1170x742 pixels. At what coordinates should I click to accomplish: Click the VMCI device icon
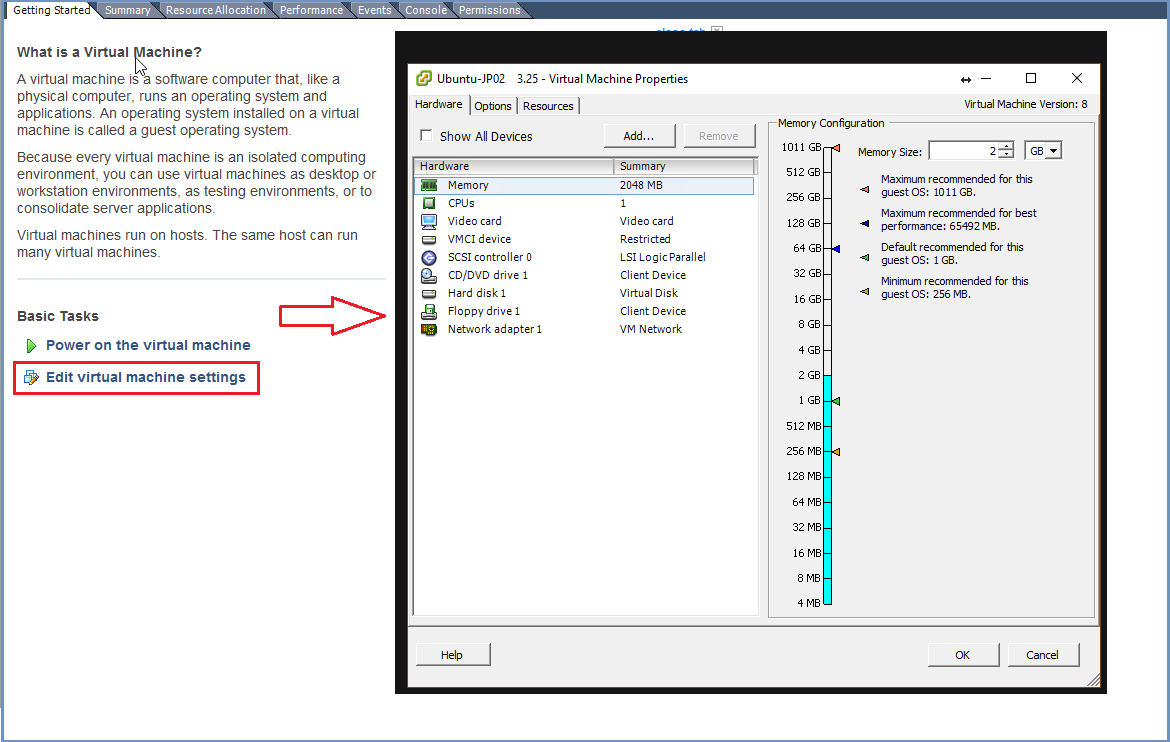428,240
